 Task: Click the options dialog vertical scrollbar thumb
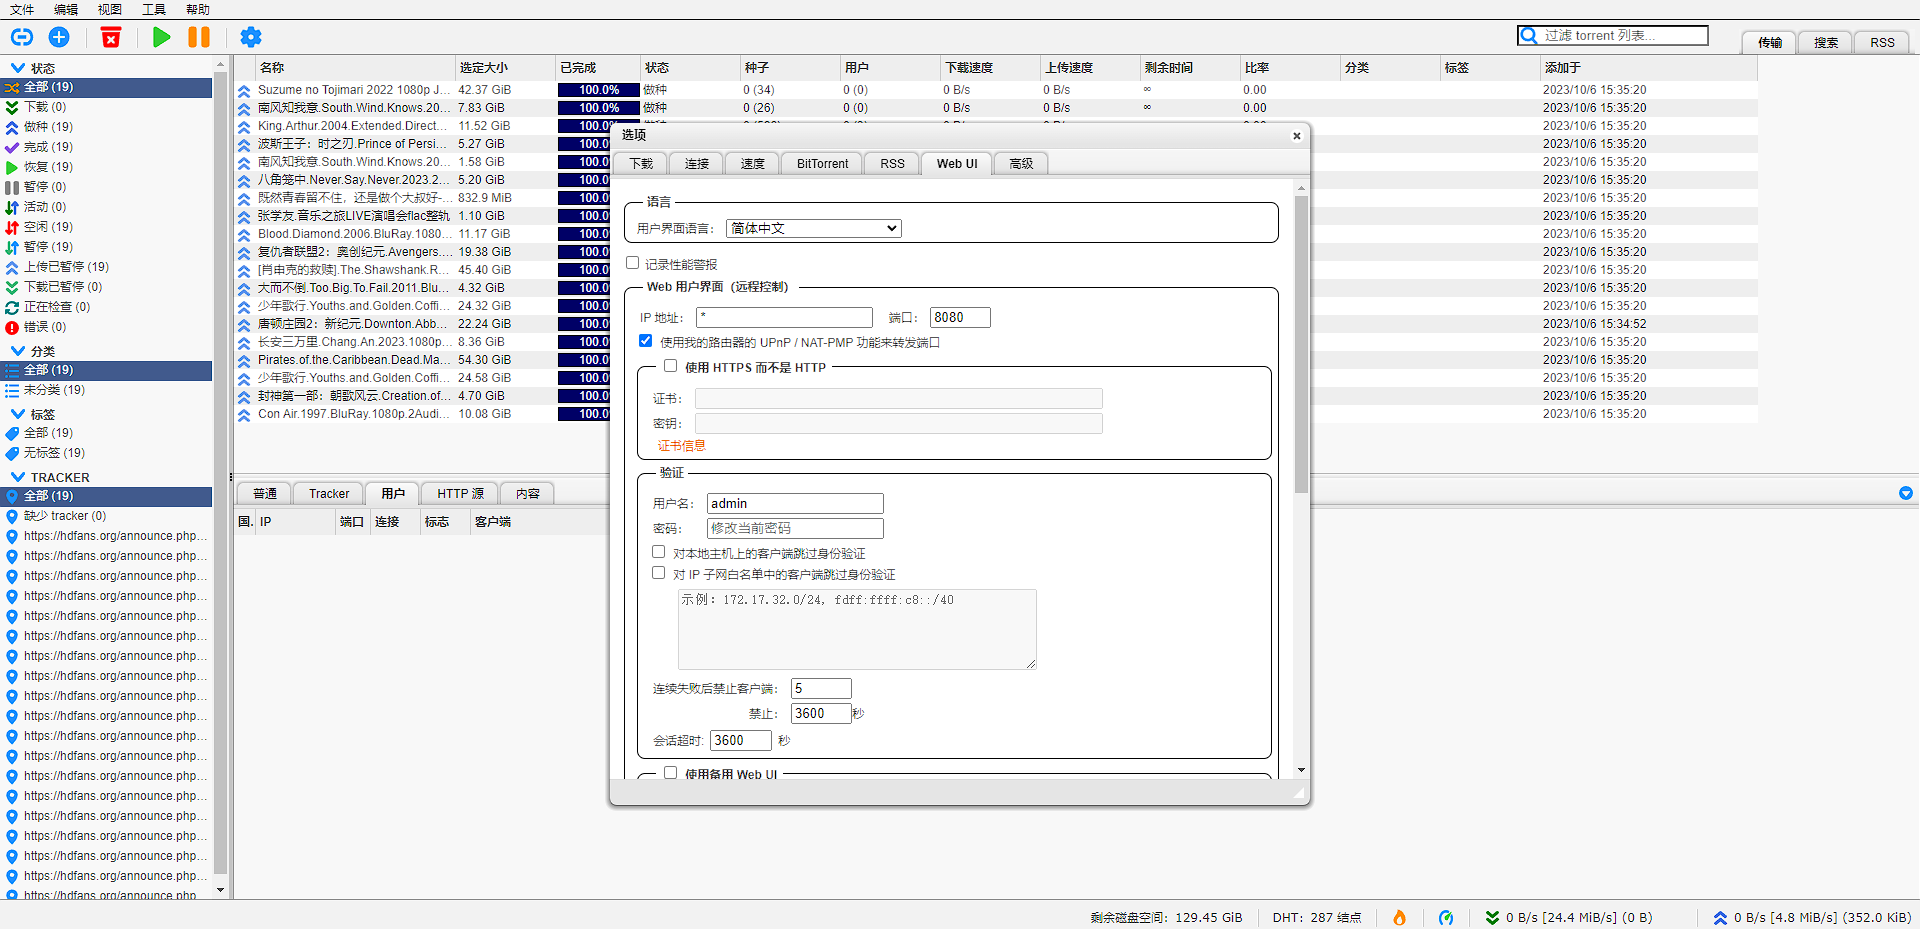click(x=1301, y=345)
